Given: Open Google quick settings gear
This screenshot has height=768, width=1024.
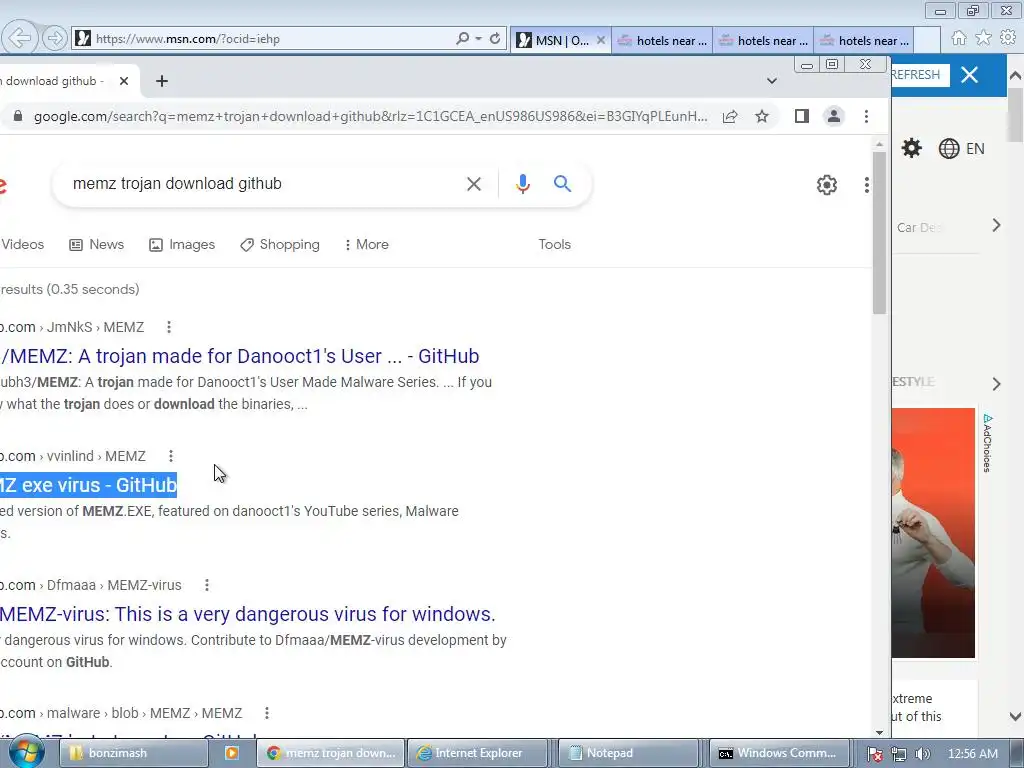Looking at the screenshot, I should [827, 185].
